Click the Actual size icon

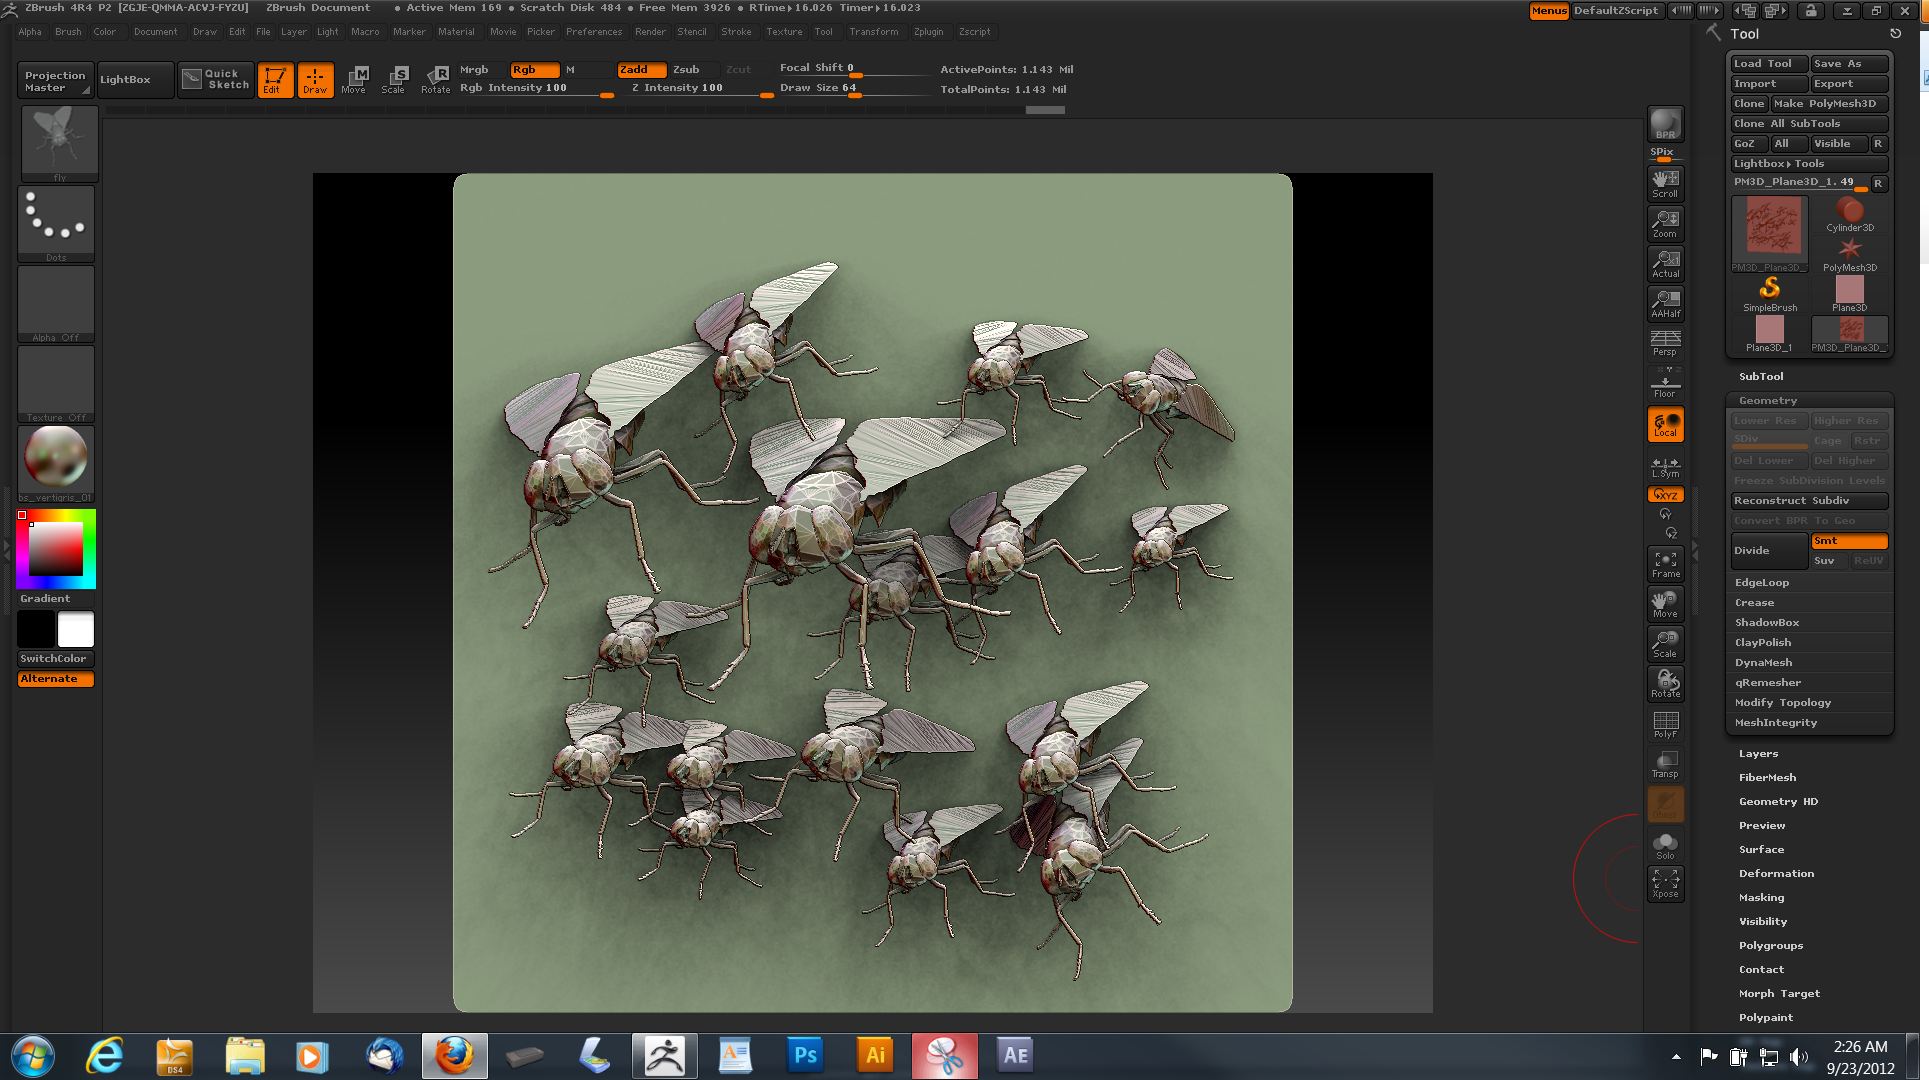(x=1665, y=263)
